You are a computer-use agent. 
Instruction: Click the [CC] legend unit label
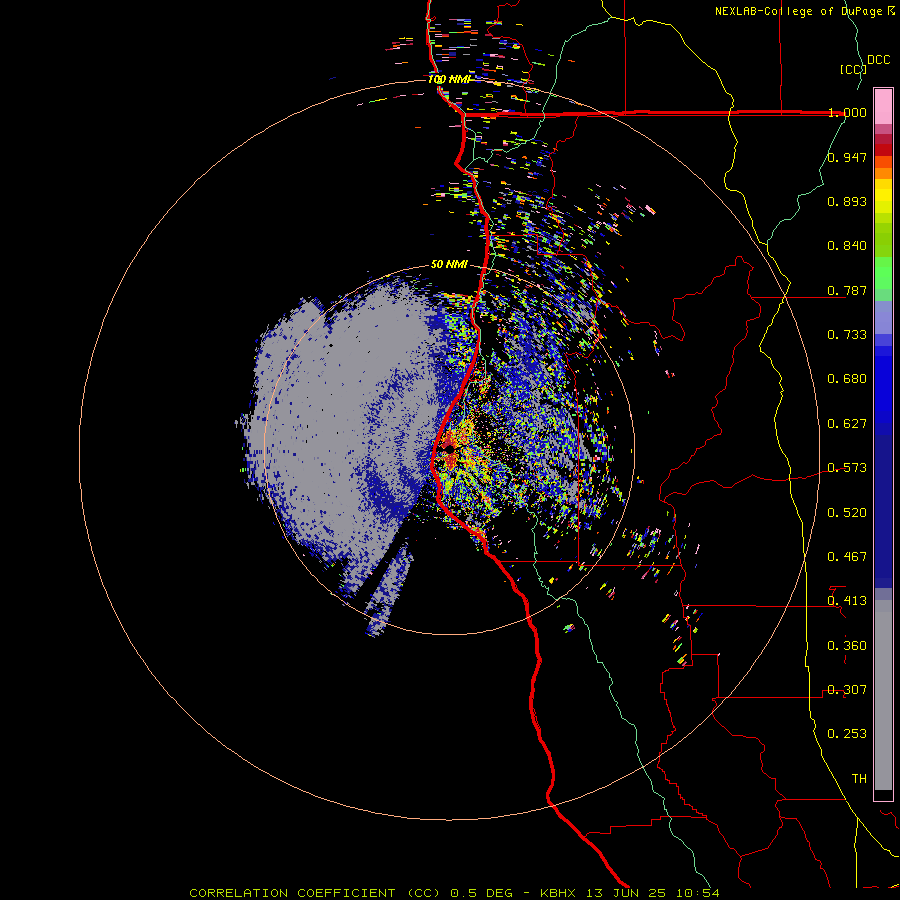tap(853, 69)
